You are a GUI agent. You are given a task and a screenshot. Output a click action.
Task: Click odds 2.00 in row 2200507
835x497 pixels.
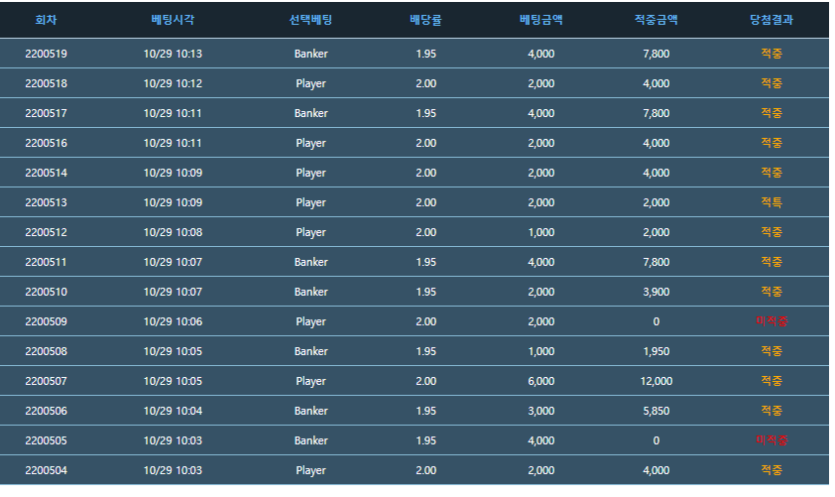click(426, 381)
